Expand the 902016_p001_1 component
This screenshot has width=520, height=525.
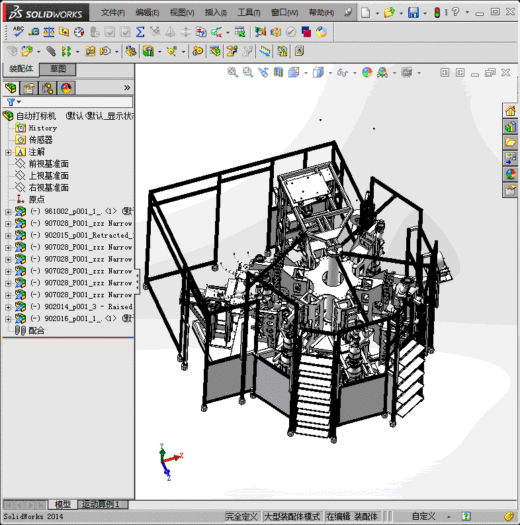pyautogui.click(x=8, y=319)
